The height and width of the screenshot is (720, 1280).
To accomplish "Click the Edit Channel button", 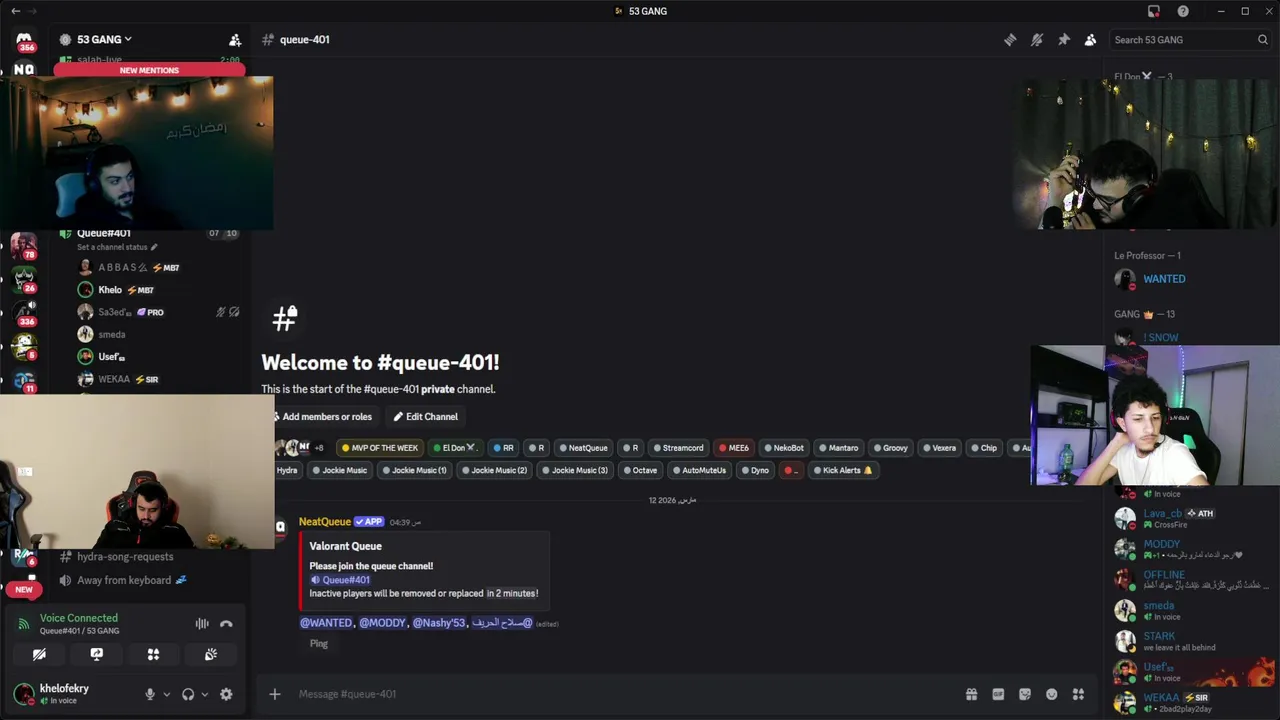I will (x=426, y=417).
